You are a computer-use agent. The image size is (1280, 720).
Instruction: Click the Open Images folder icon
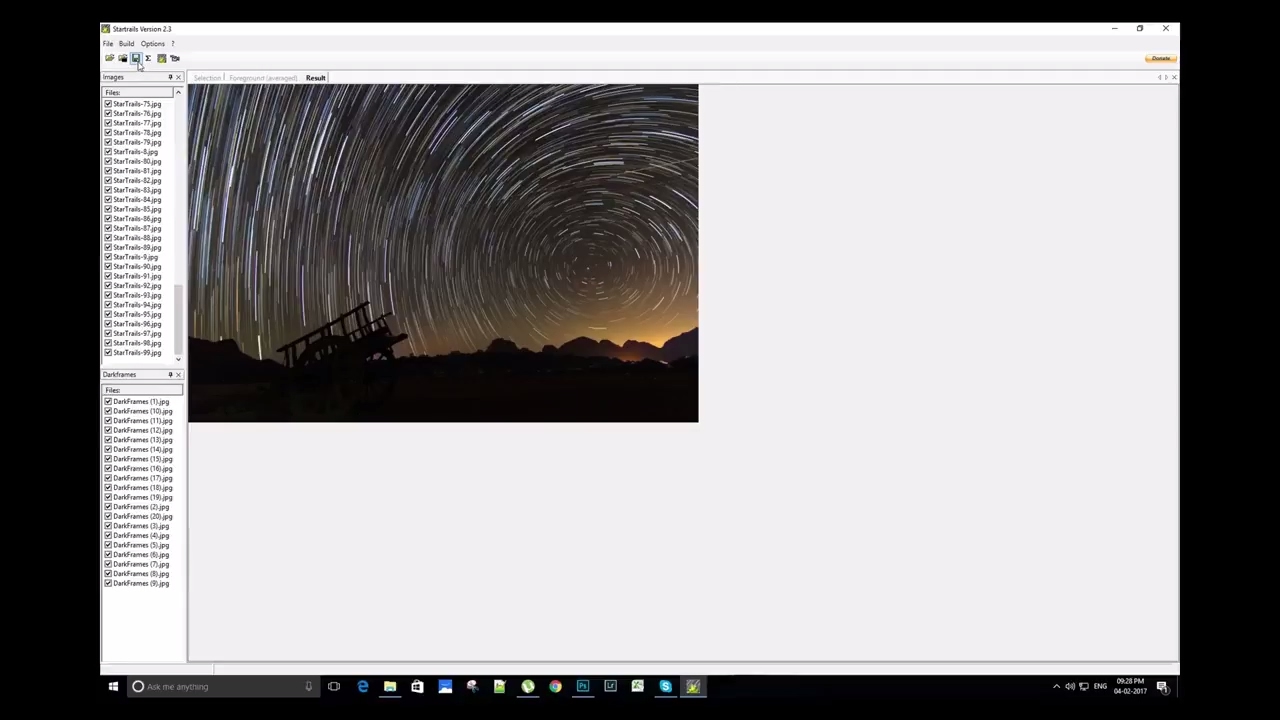point(109,58)
